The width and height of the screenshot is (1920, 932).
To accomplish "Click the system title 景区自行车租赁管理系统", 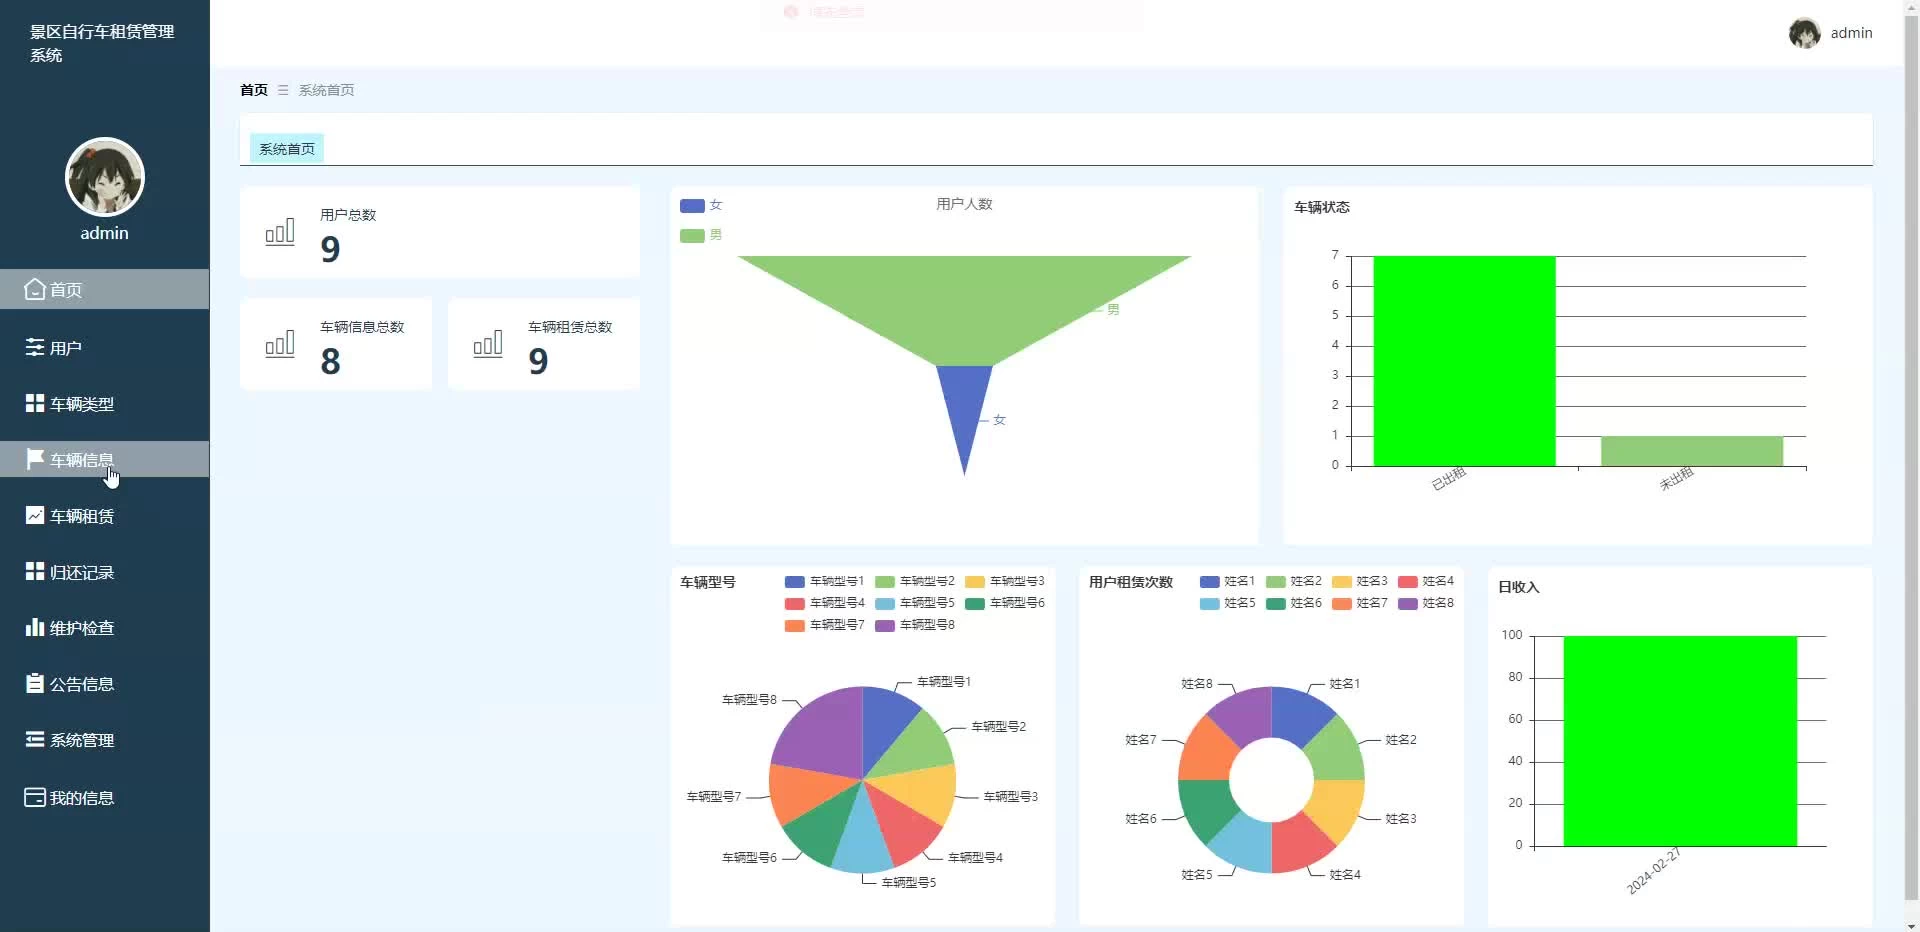I will [x=102, y=43].
